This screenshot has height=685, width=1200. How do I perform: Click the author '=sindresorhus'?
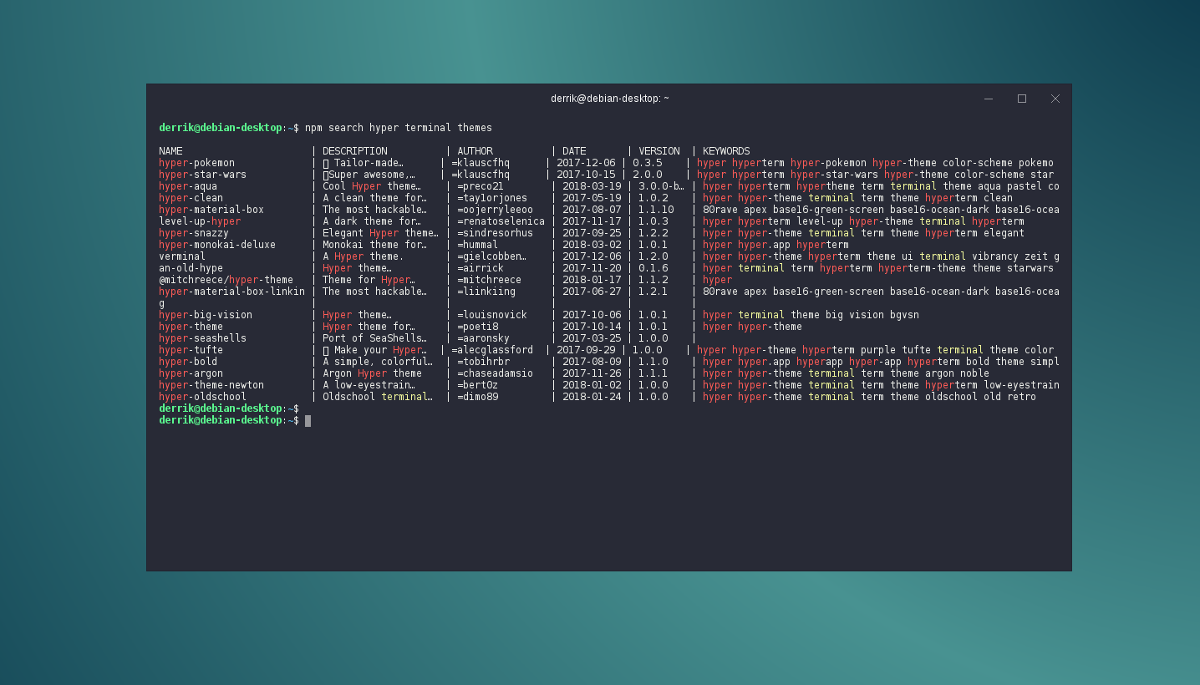coord(495,233)
